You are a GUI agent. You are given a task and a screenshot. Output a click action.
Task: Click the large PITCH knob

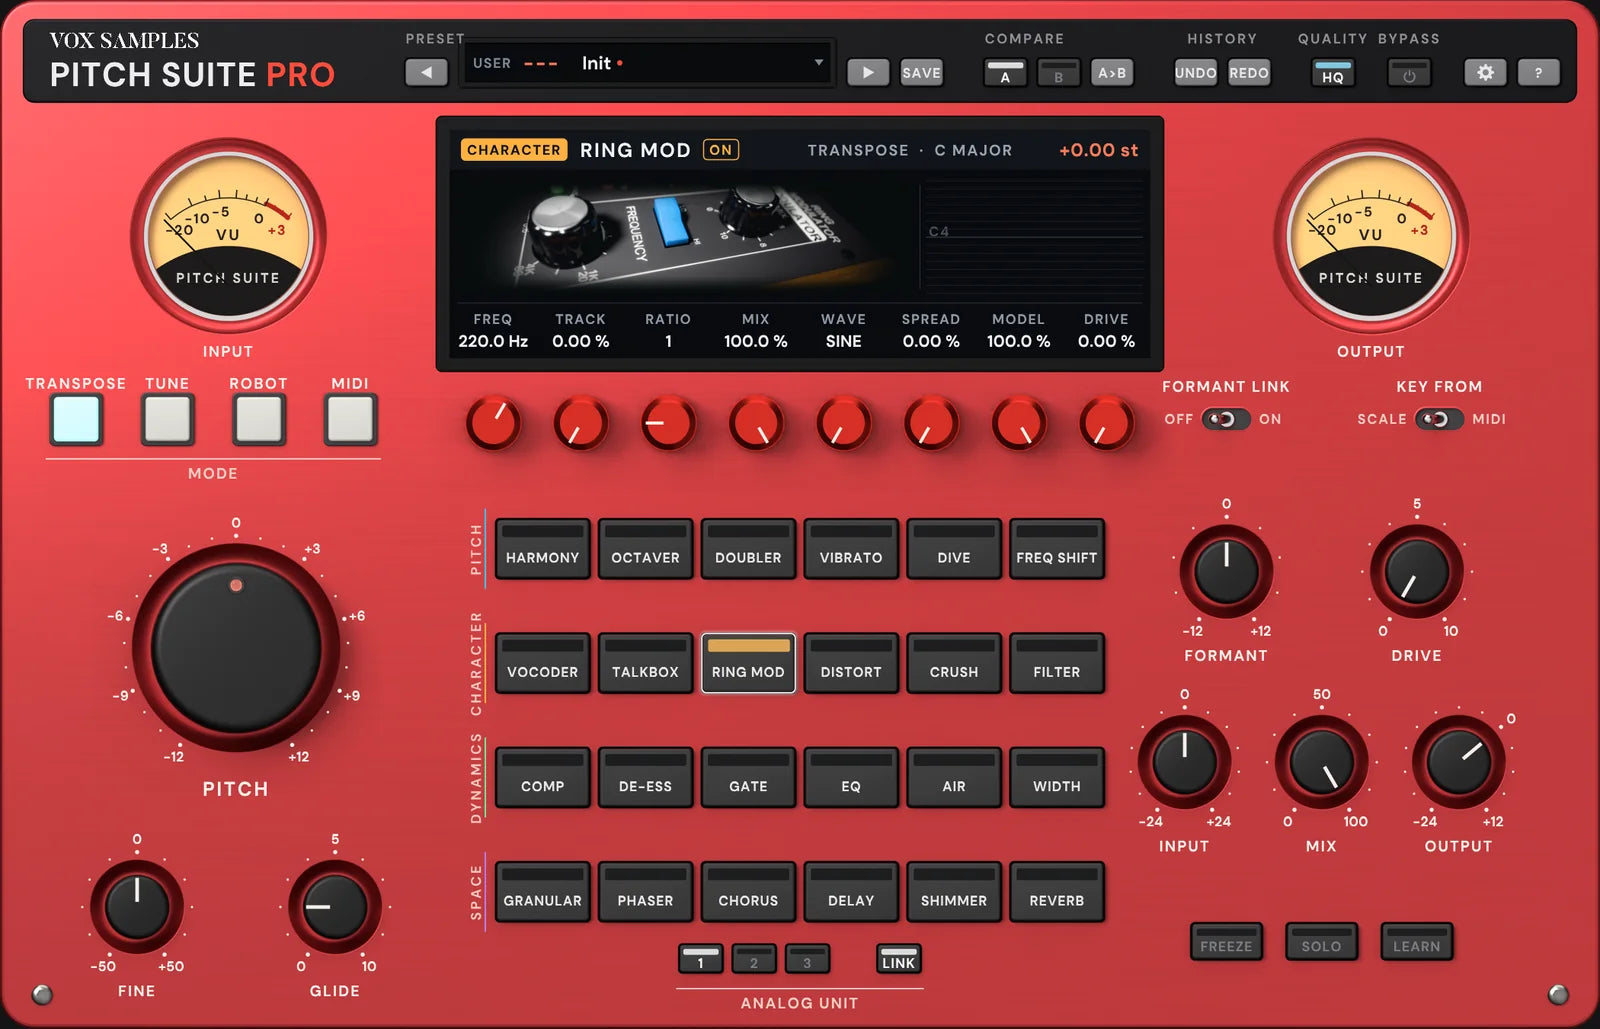tap(236, 649)
